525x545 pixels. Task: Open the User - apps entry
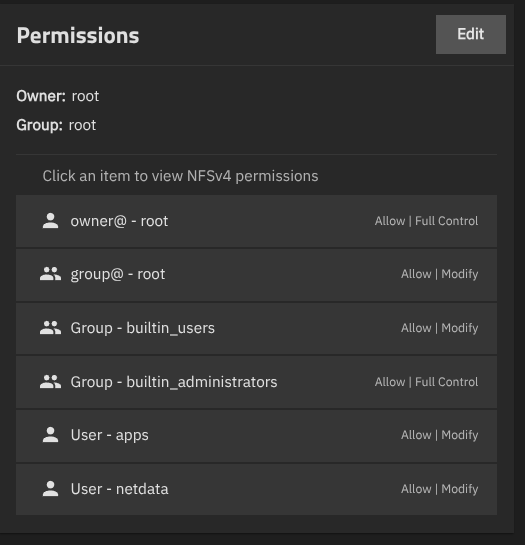(256, 436)
